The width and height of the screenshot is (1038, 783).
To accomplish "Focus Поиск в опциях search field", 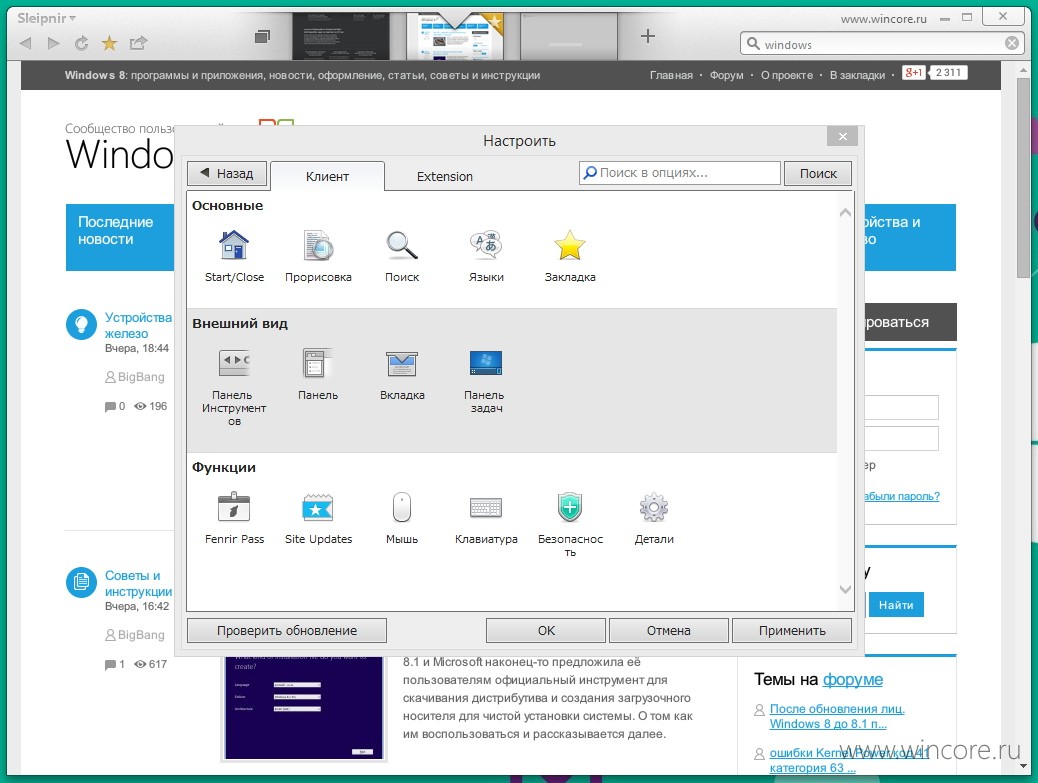I will pos(680,173).
